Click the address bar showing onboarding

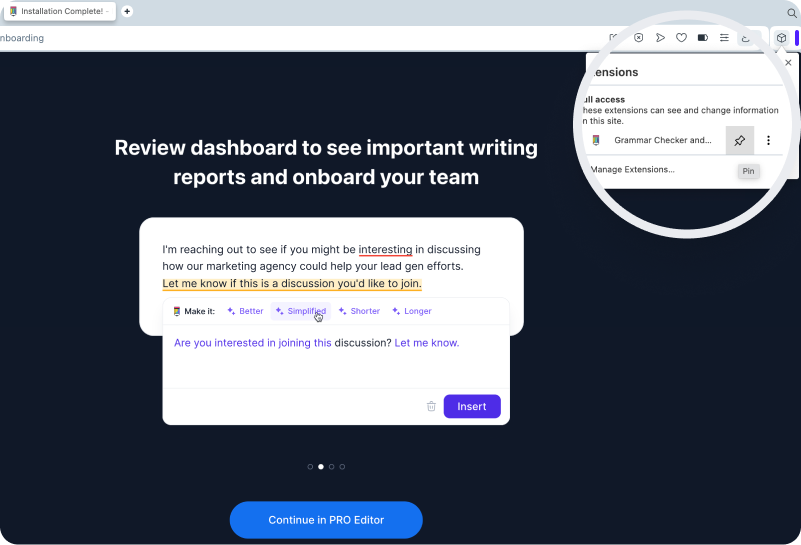[x=300, y=38]
